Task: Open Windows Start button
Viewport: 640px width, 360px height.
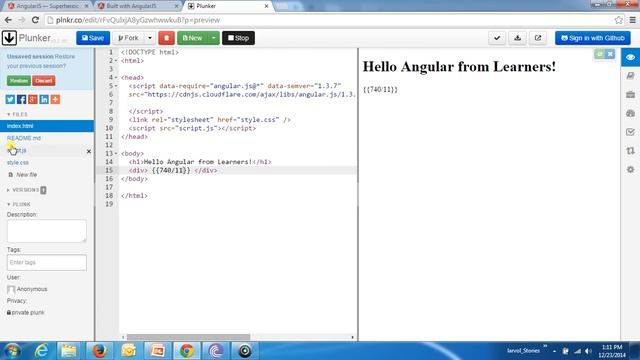Action: pos(12,351)
